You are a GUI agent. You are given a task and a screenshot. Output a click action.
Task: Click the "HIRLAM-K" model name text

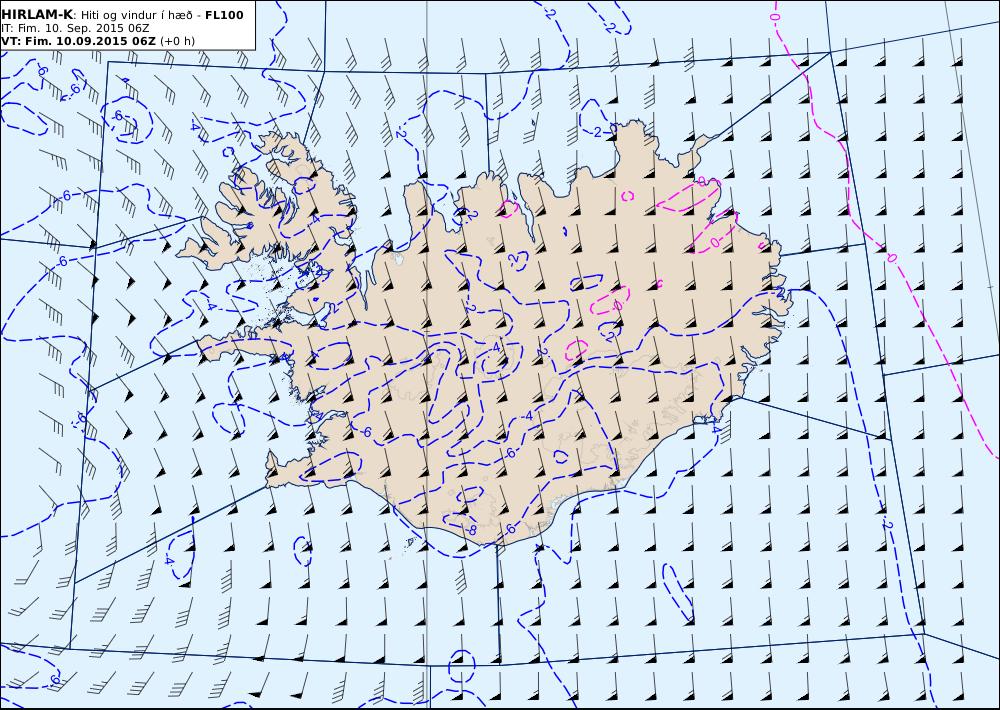click(x=37, y=15)
